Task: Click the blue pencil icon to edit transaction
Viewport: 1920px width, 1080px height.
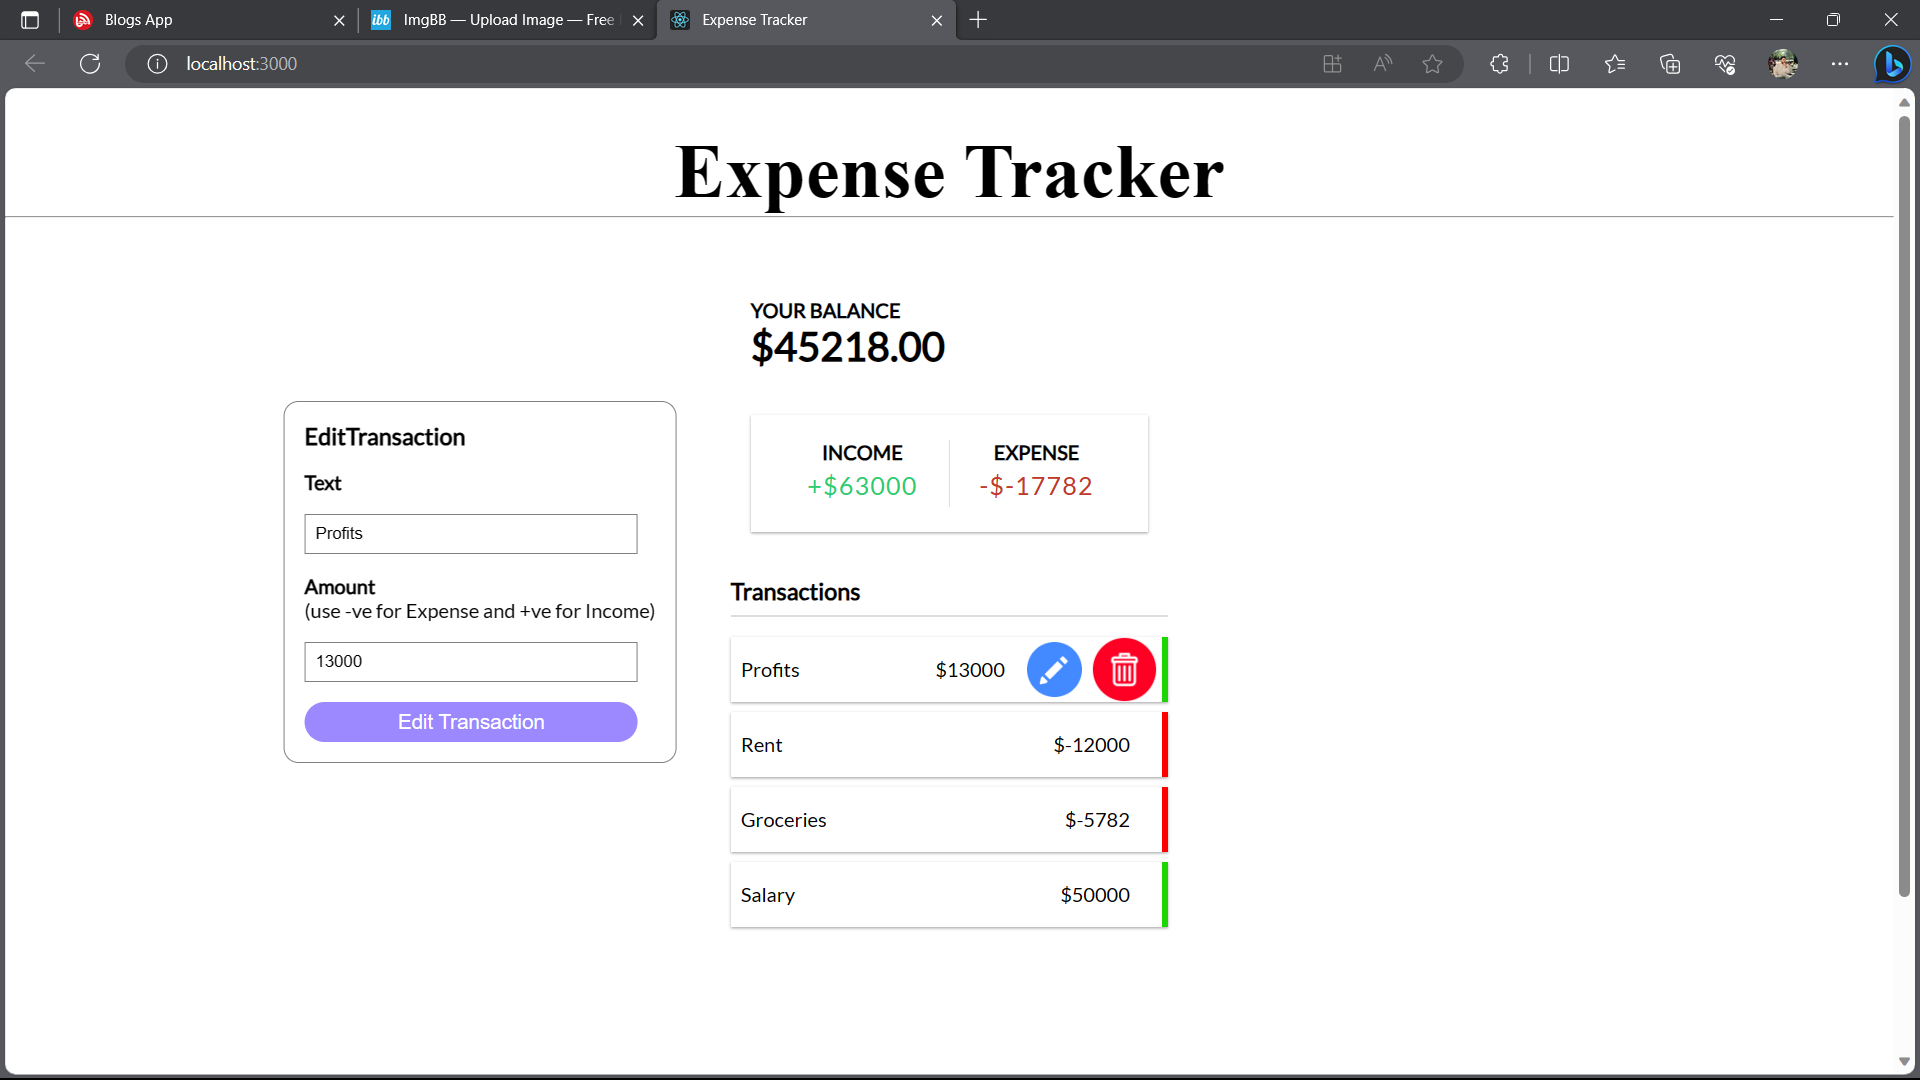Action: (1054, 670)
